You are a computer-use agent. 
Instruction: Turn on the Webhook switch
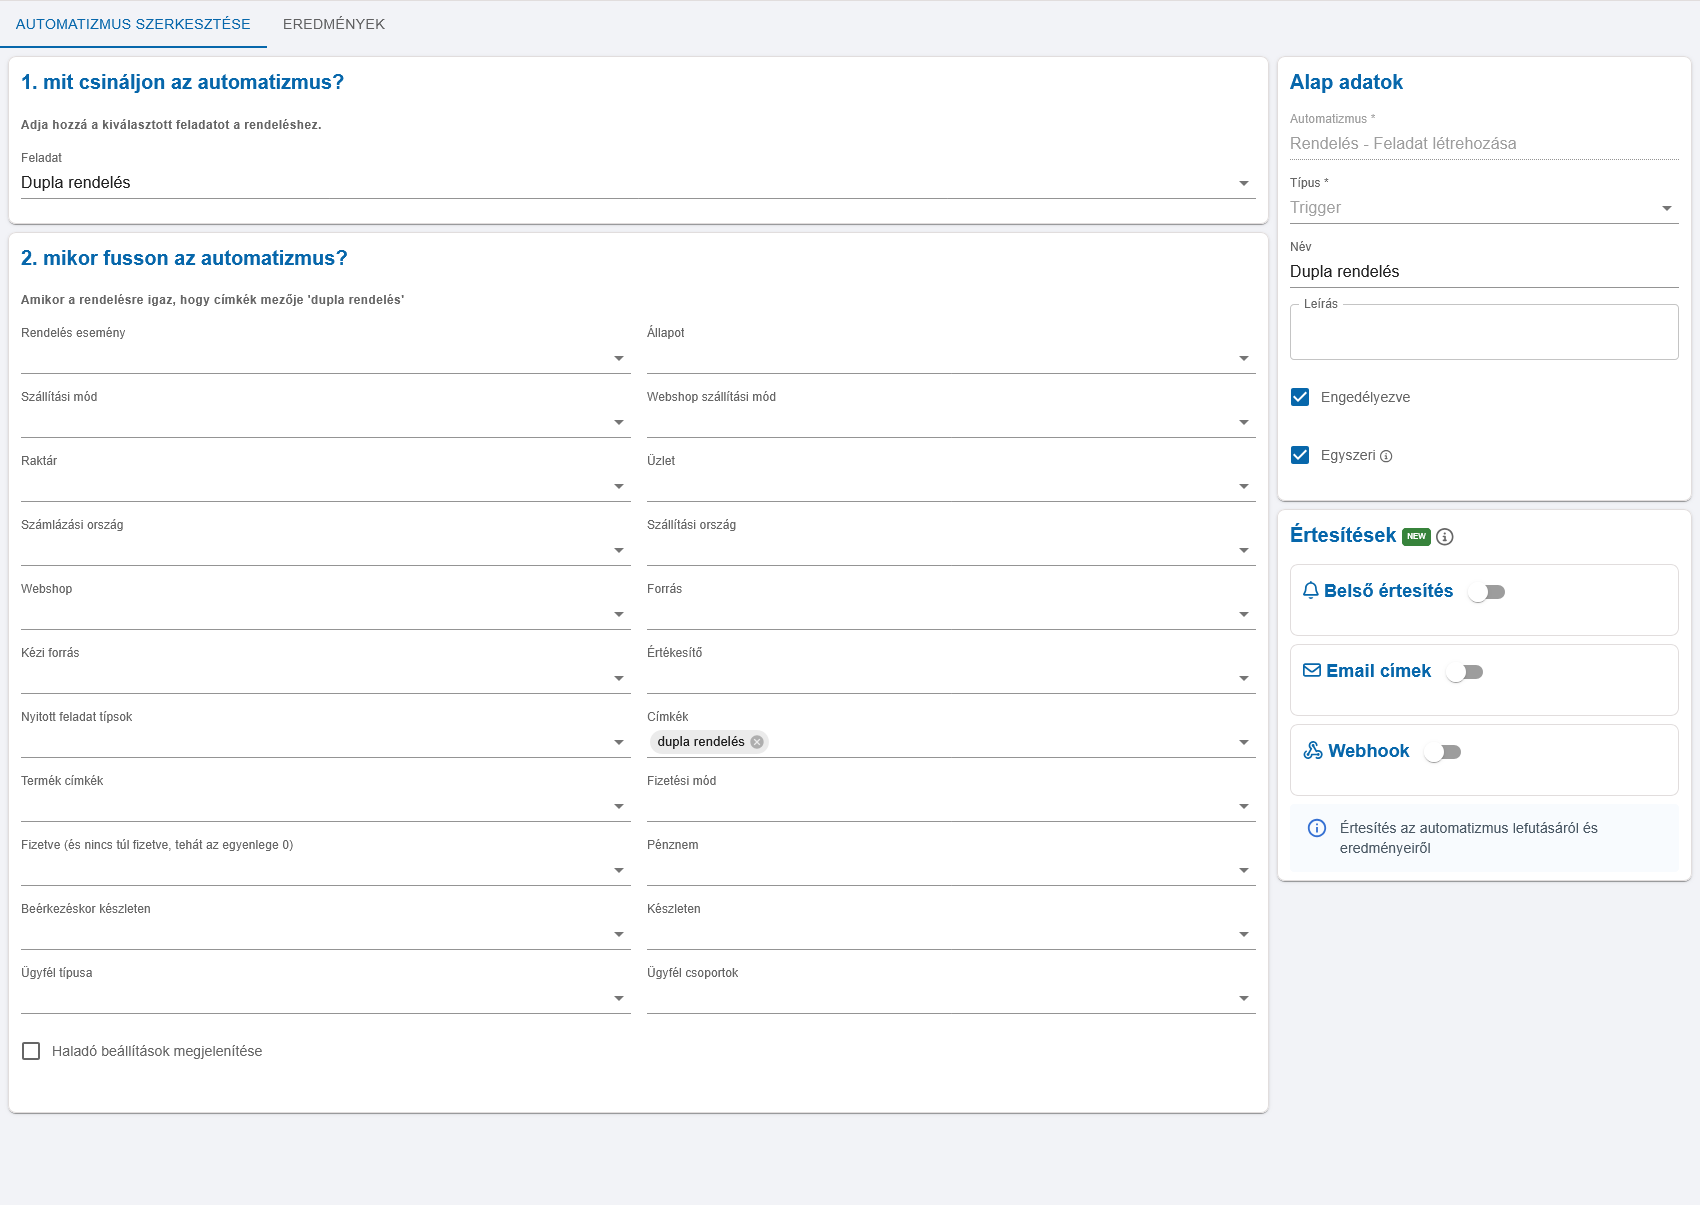(1442, 752)
